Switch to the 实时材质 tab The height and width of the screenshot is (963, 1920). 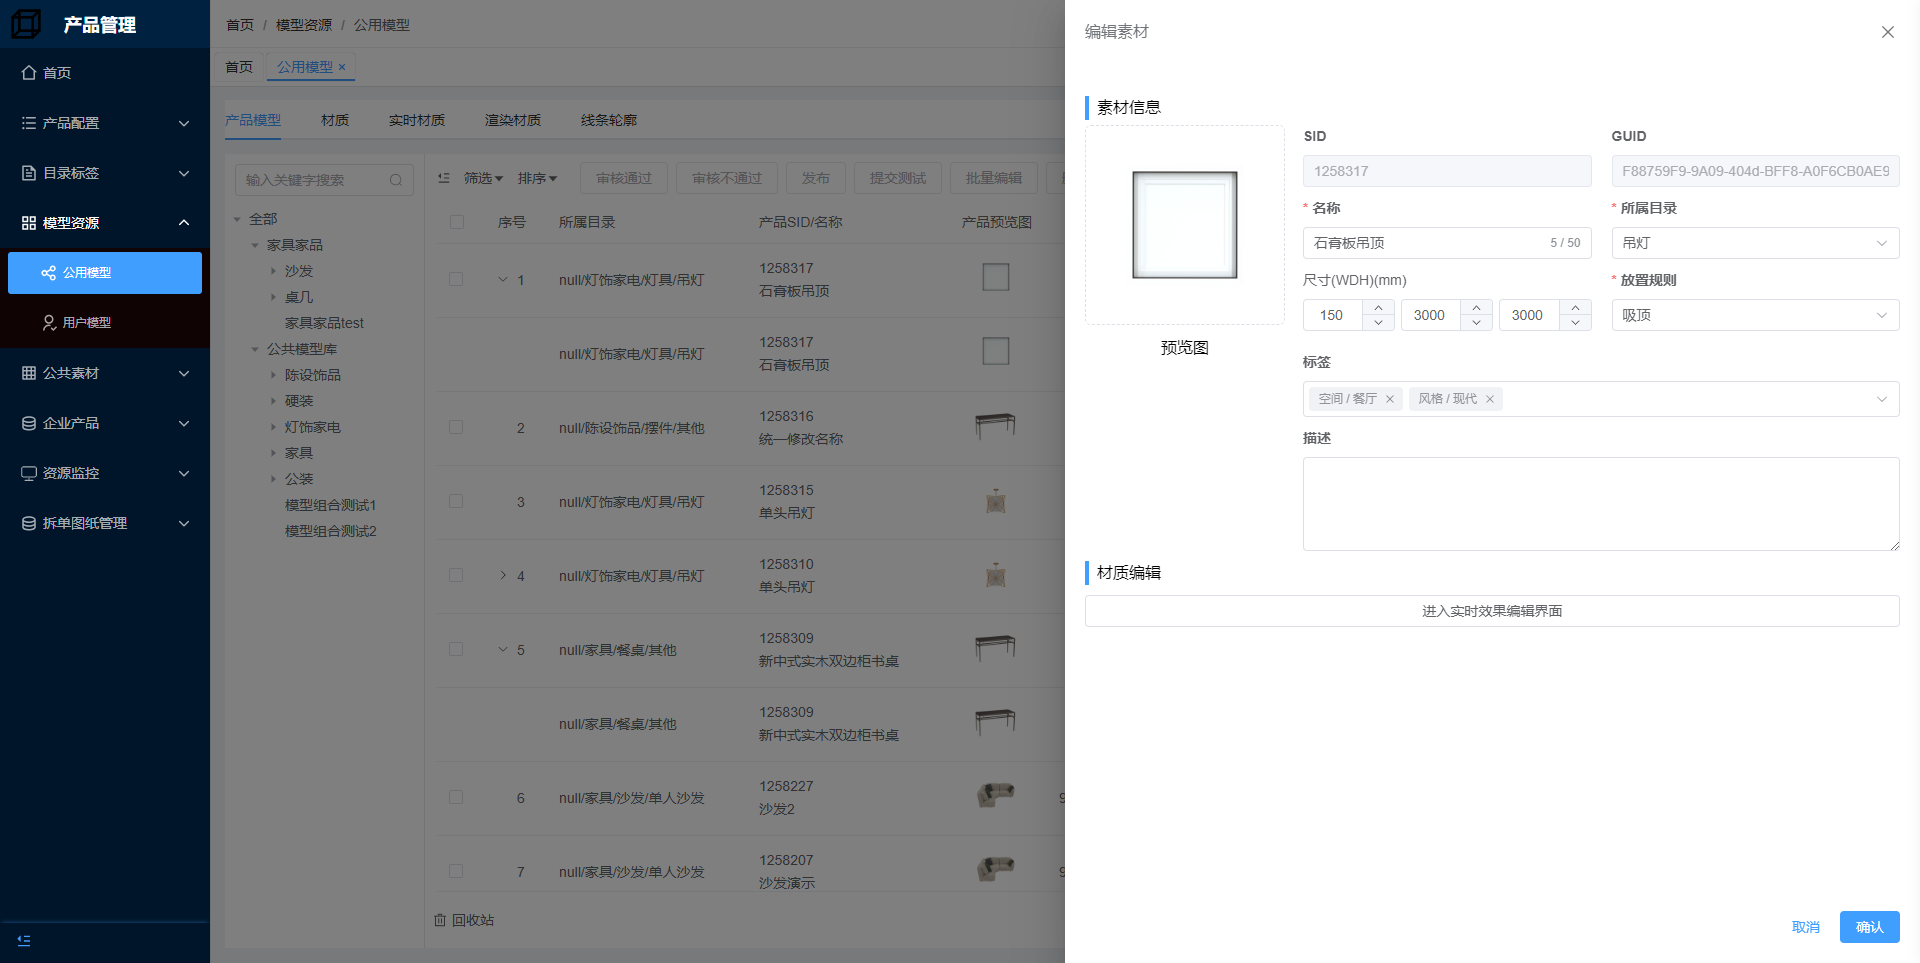(x=417, y=120)
